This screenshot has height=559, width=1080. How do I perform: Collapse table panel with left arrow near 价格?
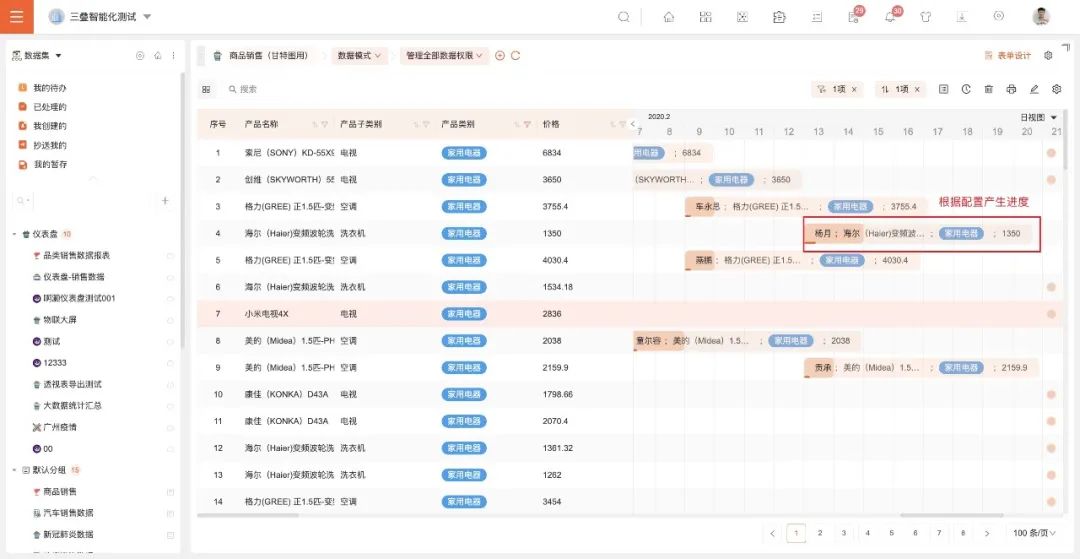click(632, 125)
